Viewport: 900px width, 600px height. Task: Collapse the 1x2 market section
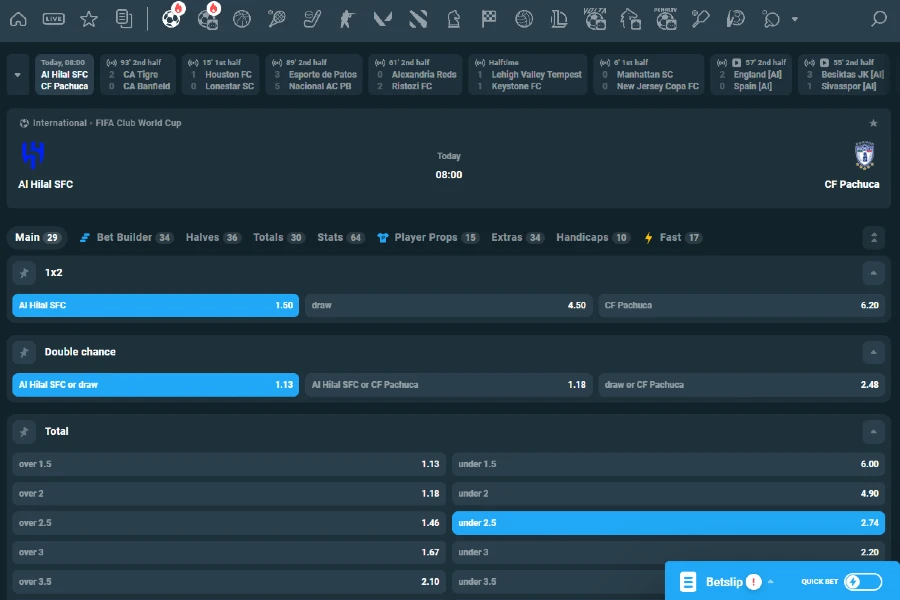click(x=873, y=272)
